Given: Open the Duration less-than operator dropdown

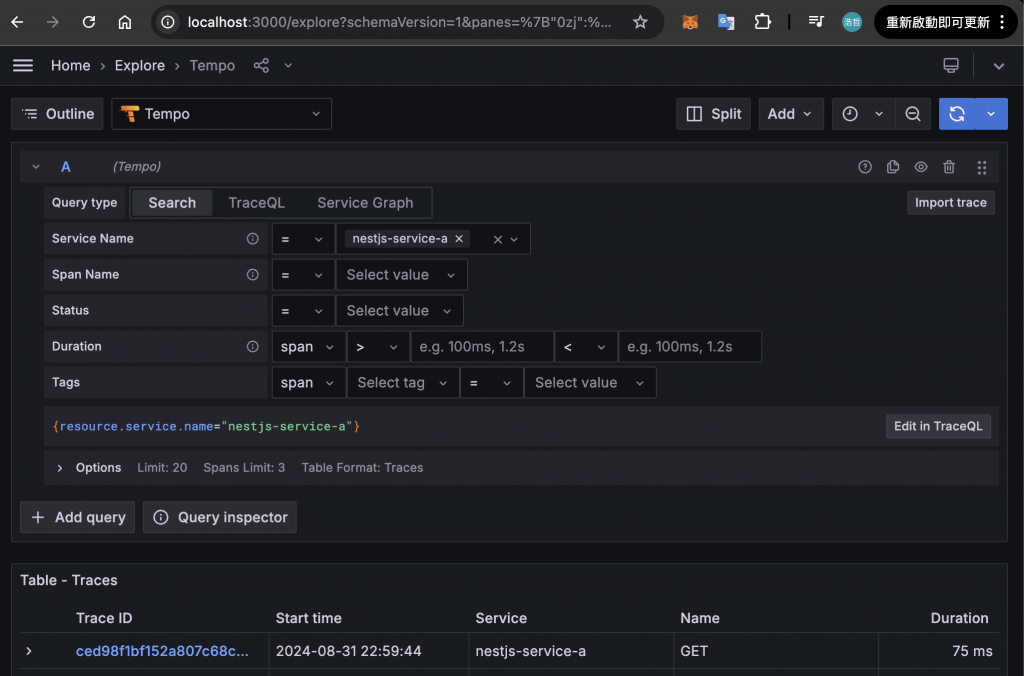Looking at the screenshot, I should (x=584, y=347).
